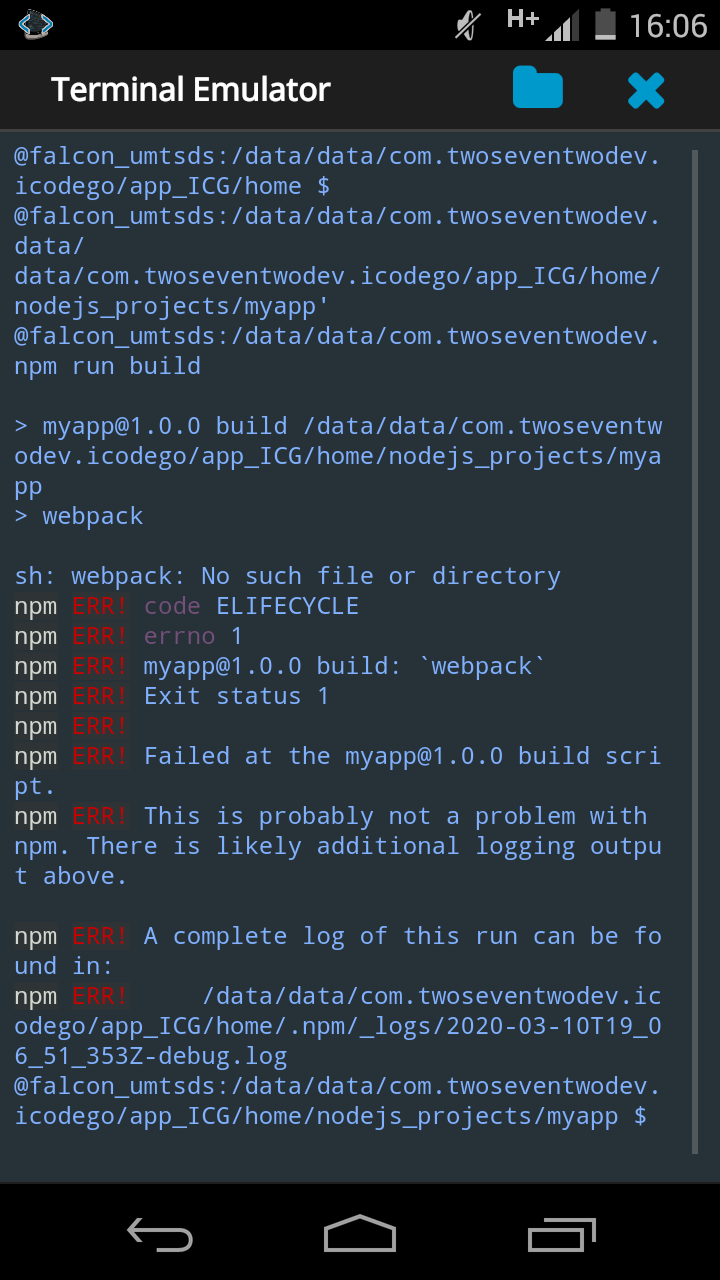Tap the muted sound status icon
Screen dimensions: 720x1280
[467, 25]
